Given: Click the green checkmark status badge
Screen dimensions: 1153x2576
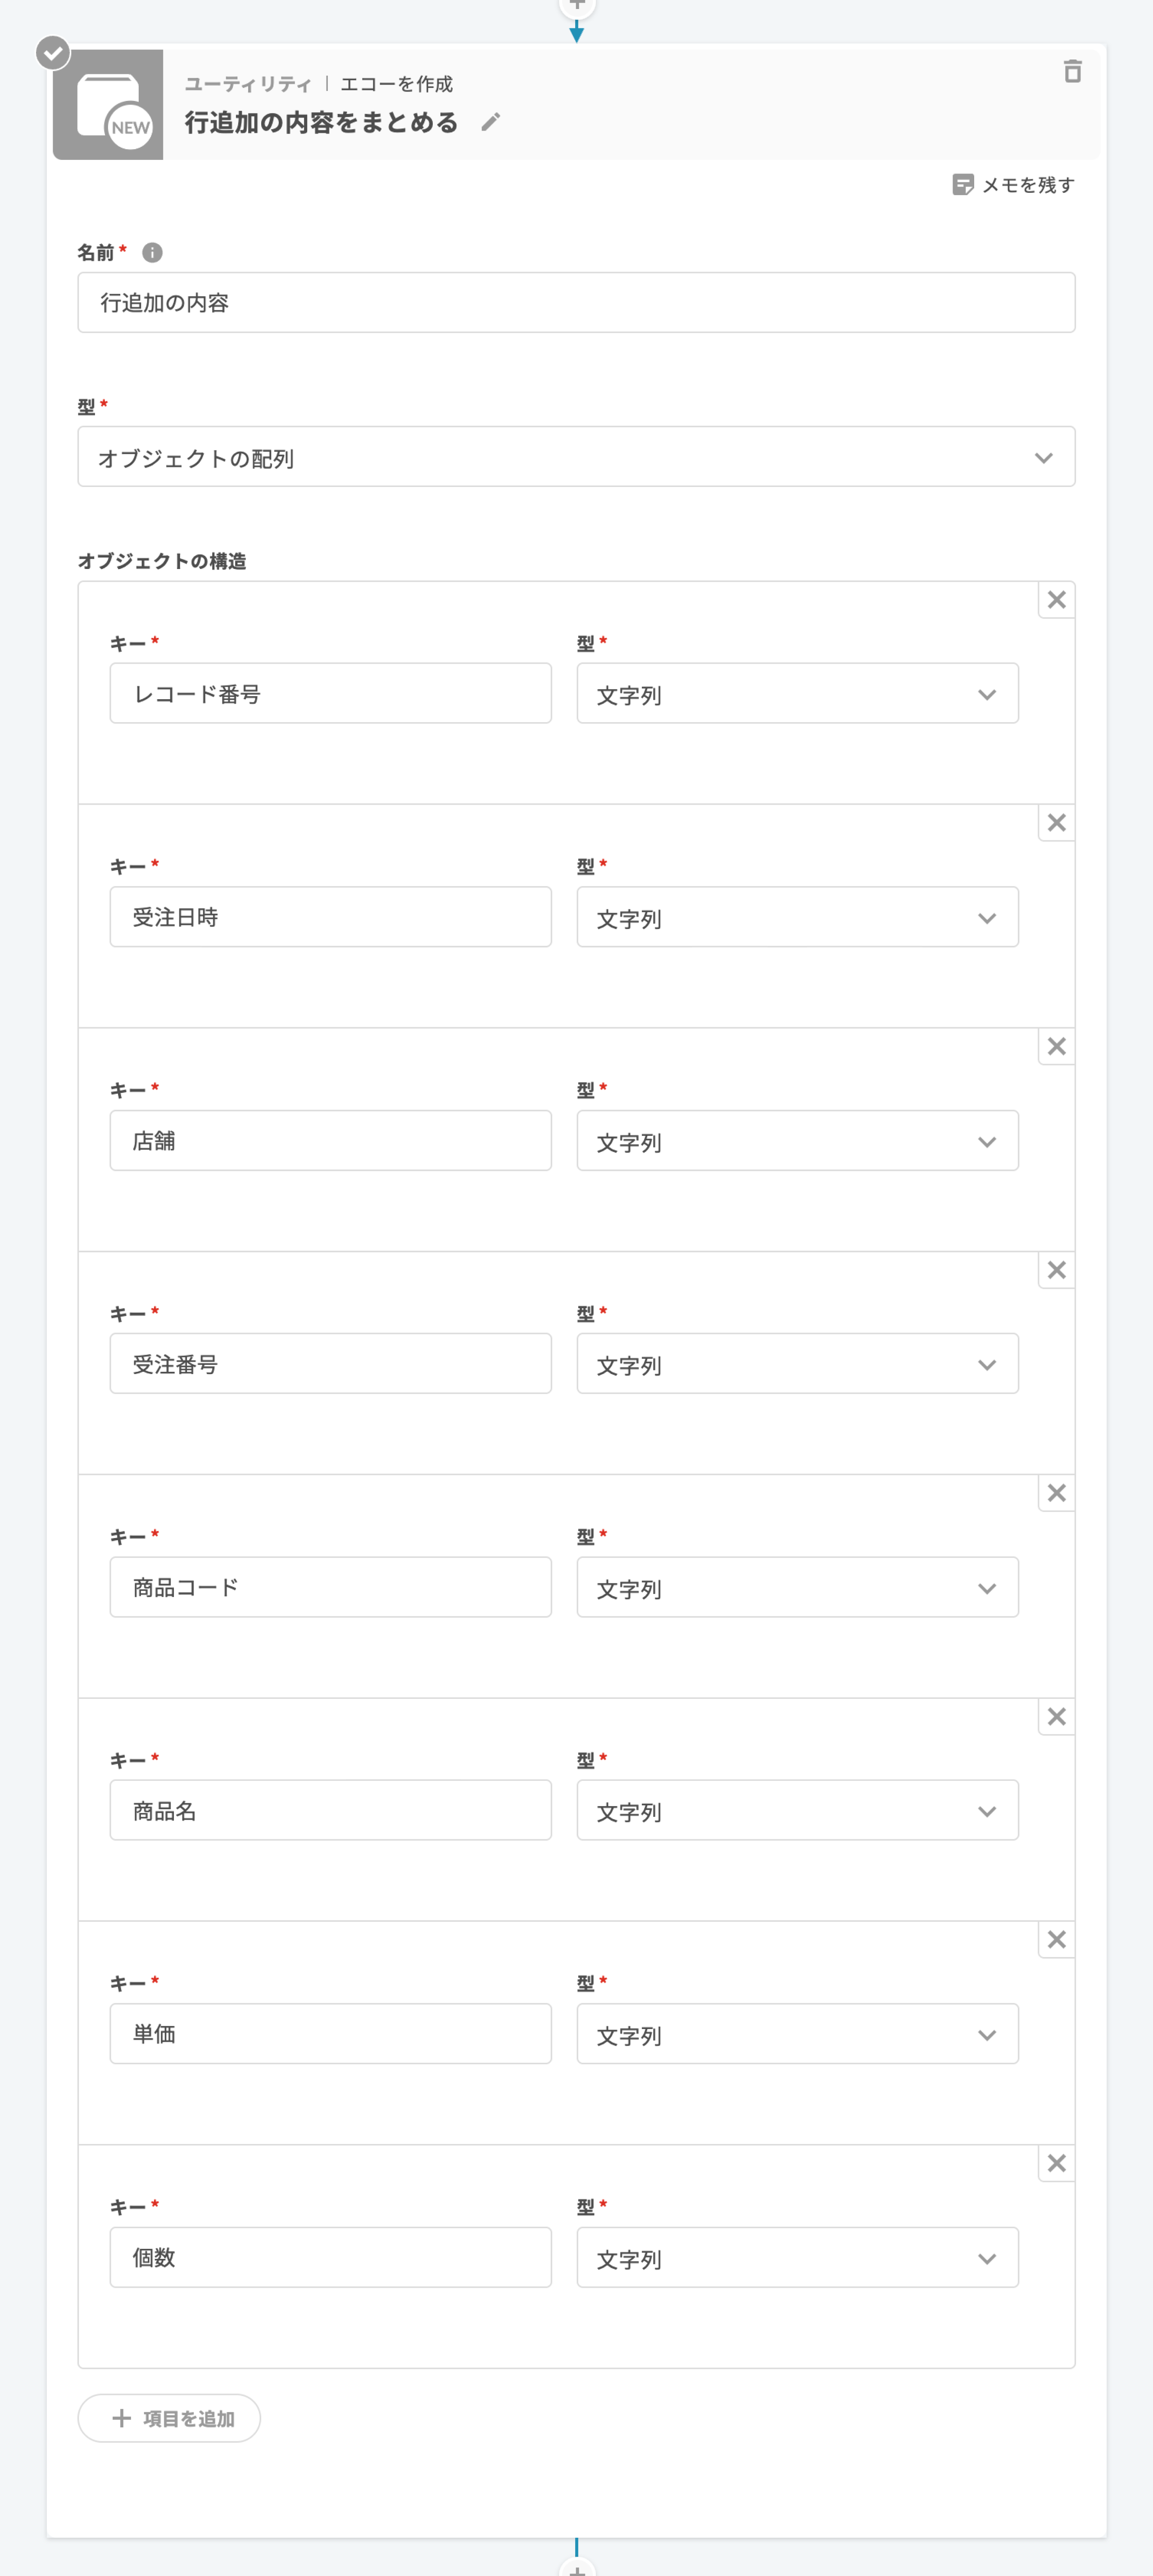Looking at the screenshot, I should click(x=53, y=52).
